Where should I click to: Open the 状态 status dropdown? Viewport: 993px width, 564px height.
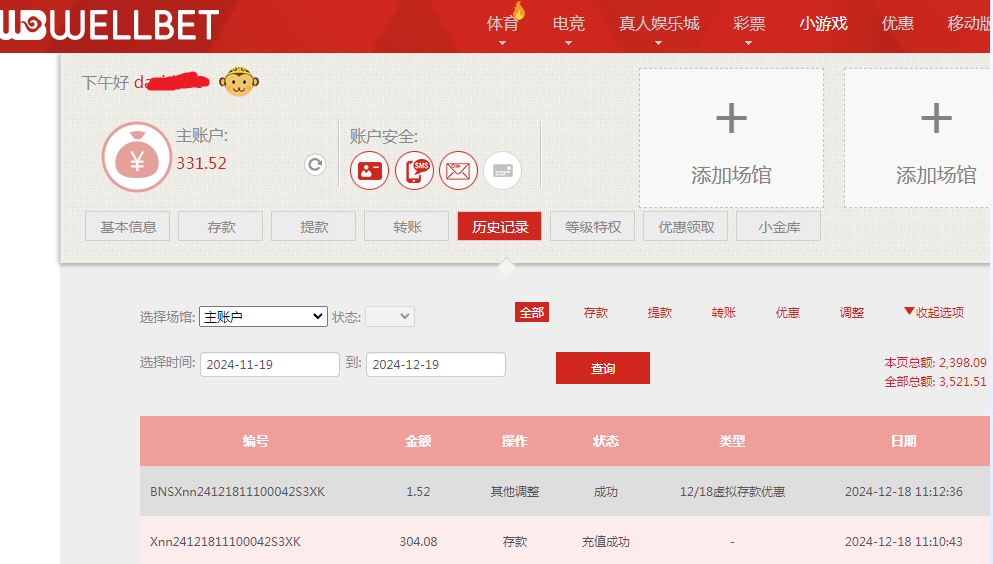point(389,317)
